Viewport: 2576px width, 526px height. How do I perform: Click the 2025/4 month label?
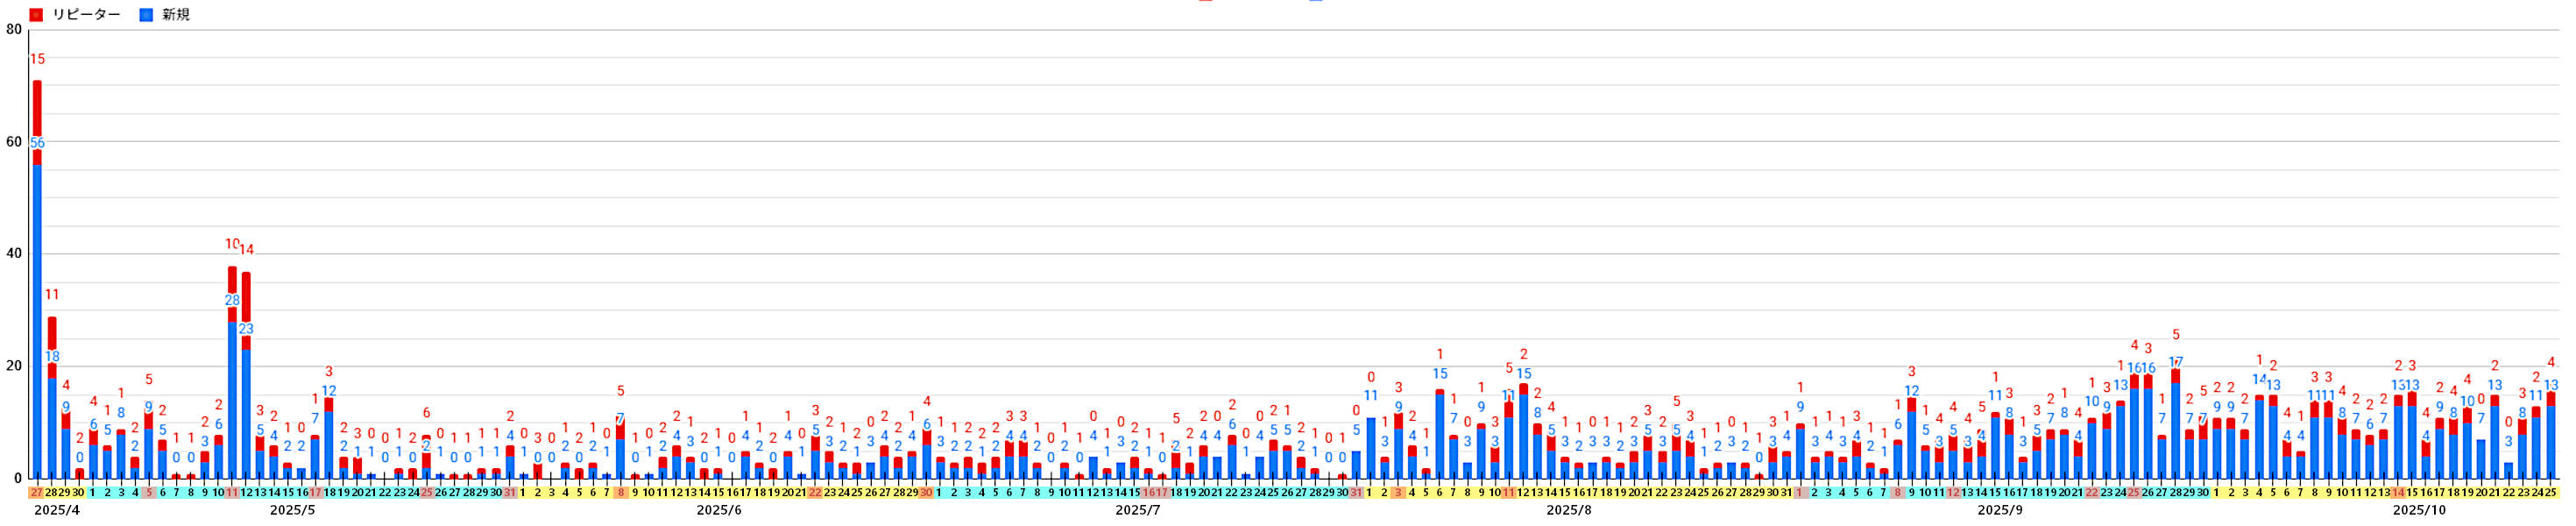(57, 511)
